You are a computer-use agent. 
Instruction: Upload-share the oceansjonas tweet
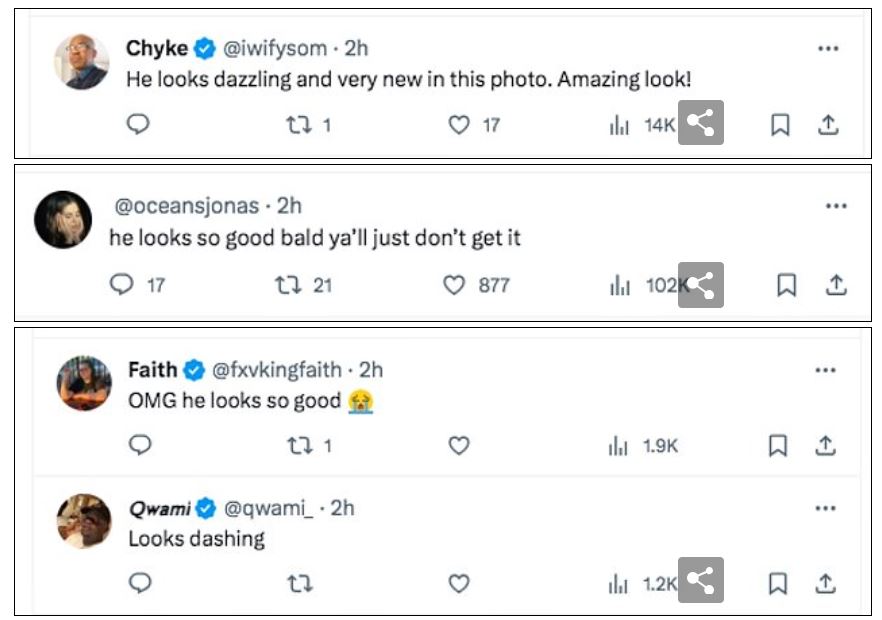pos(836,285)
